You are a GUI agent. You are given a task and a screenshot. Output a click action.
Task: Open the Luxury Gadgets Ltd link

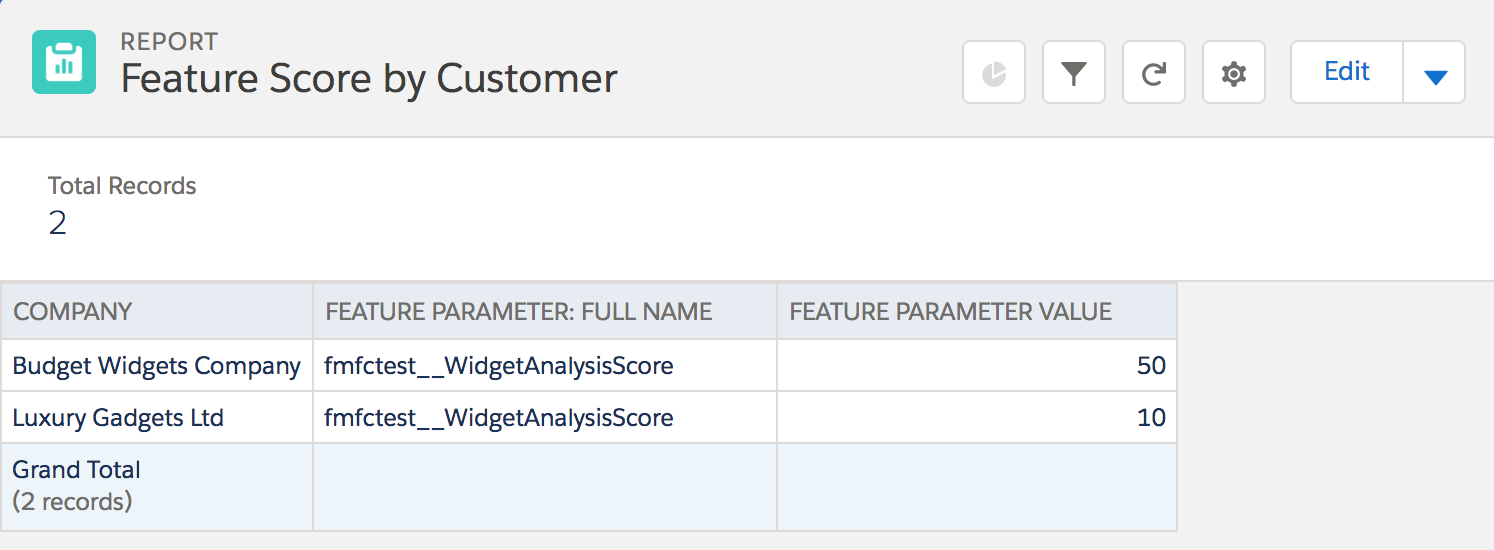(118, 417)
